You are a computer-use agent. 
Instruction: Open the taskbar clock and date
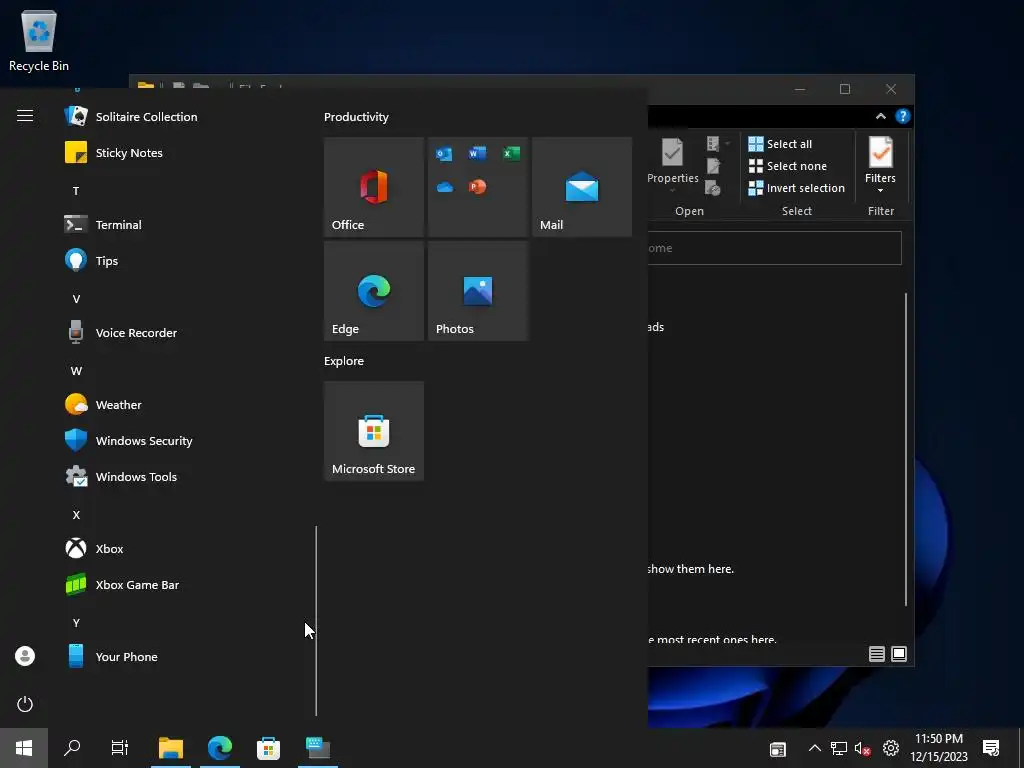(939, 748)
